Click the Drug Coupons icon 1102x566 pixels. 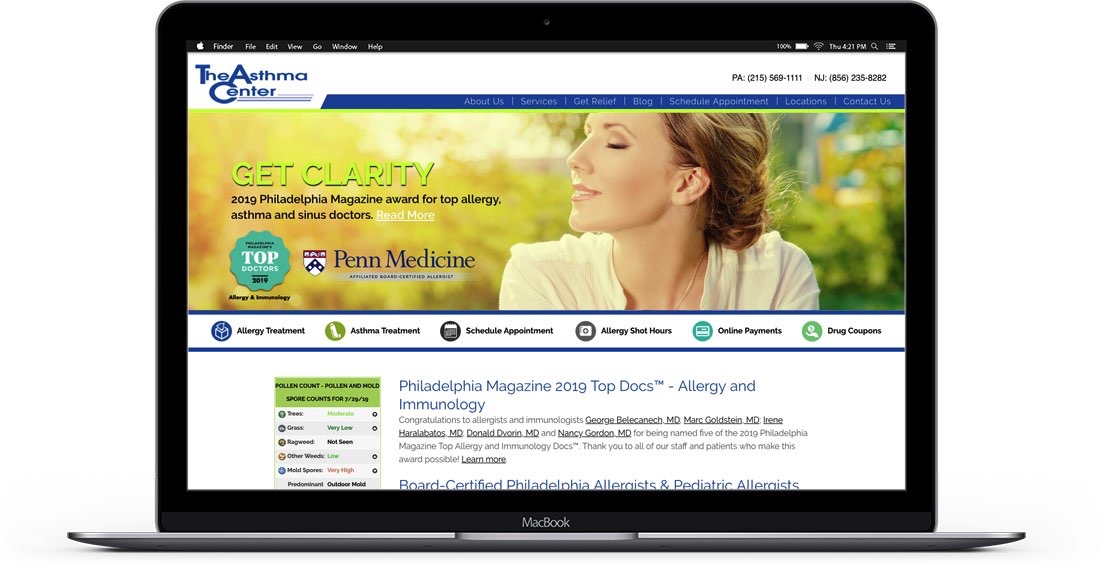pos(812,331)
